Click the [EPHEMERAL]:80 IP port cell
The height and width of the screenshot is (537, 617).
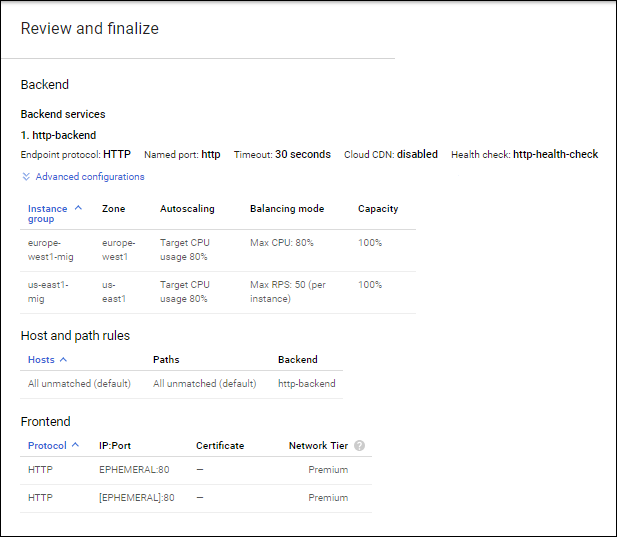(137, 498)
